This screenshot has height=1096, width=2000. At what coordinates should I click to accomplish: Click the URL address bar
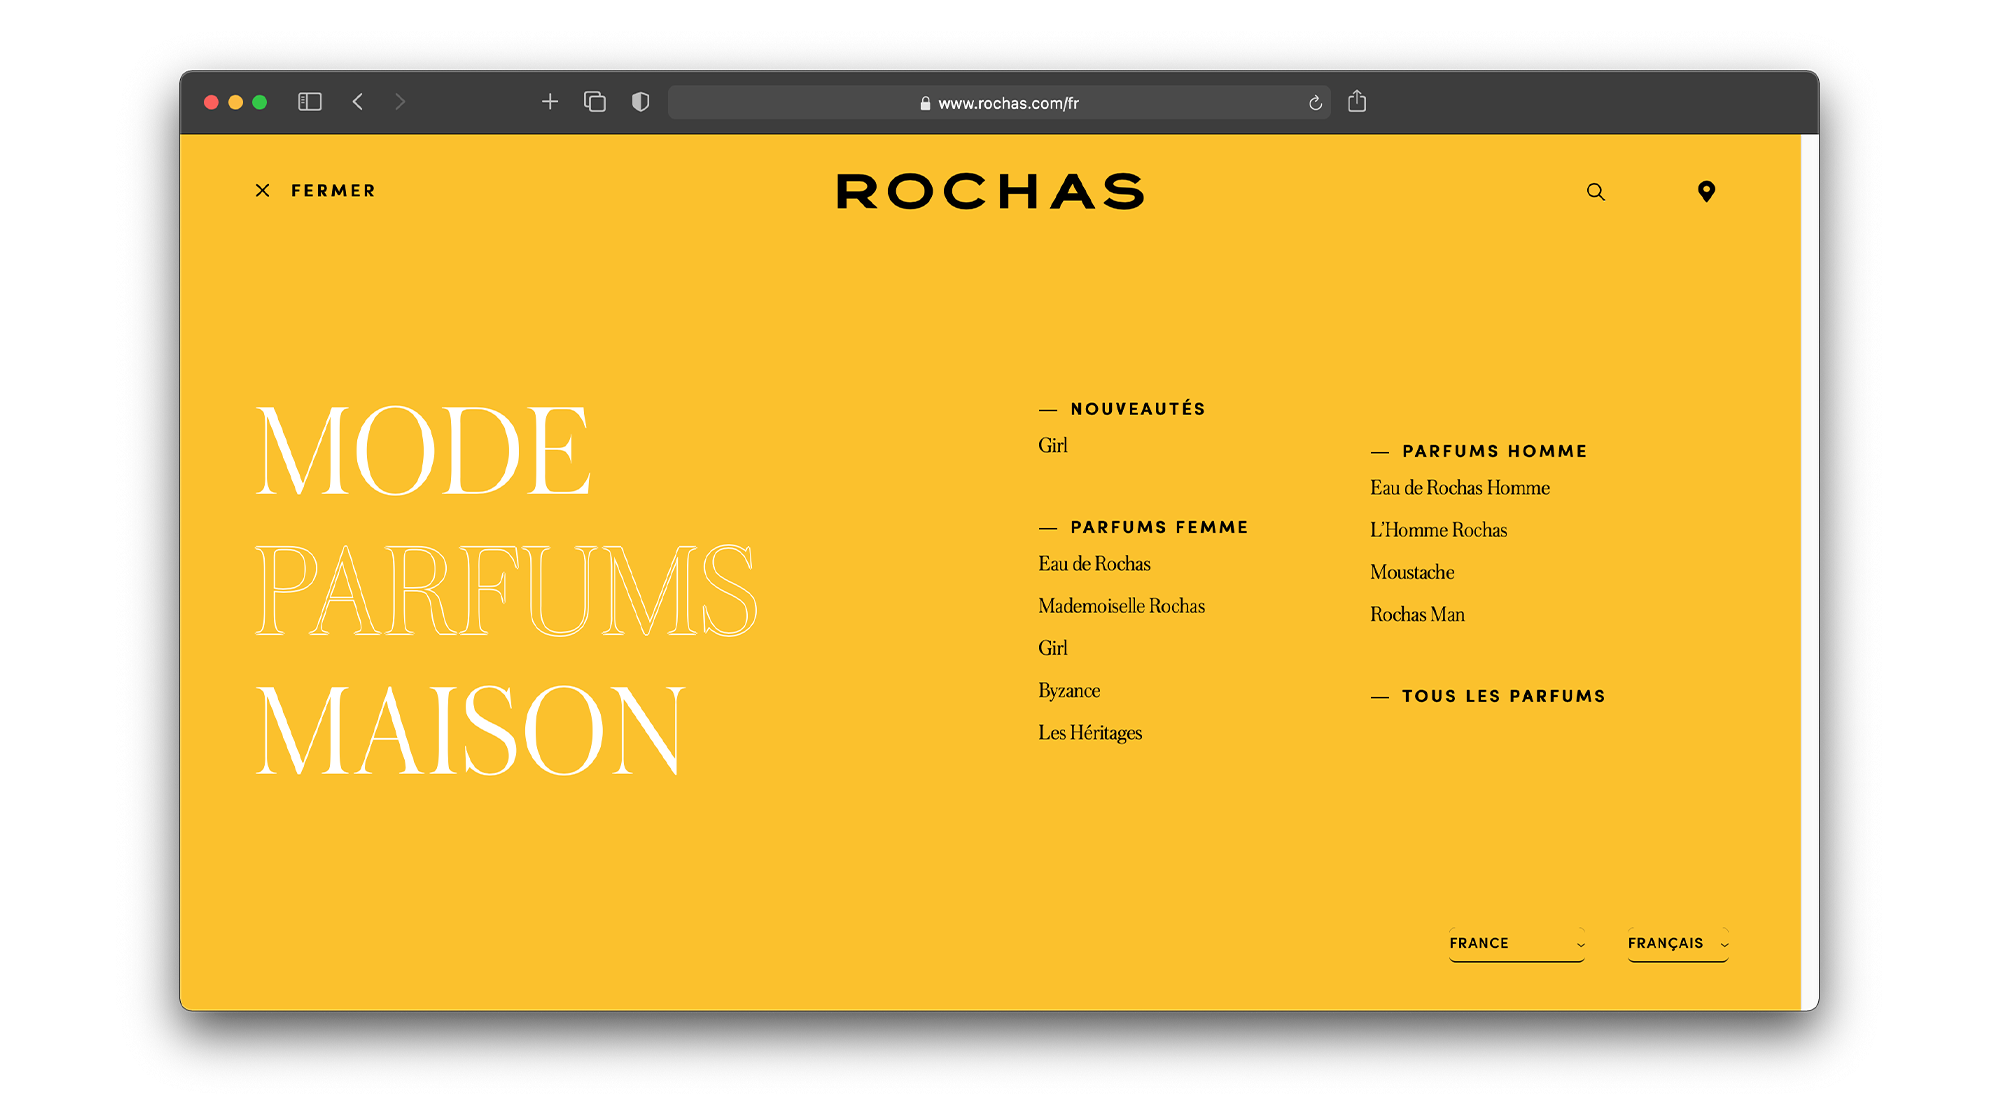1000,103
